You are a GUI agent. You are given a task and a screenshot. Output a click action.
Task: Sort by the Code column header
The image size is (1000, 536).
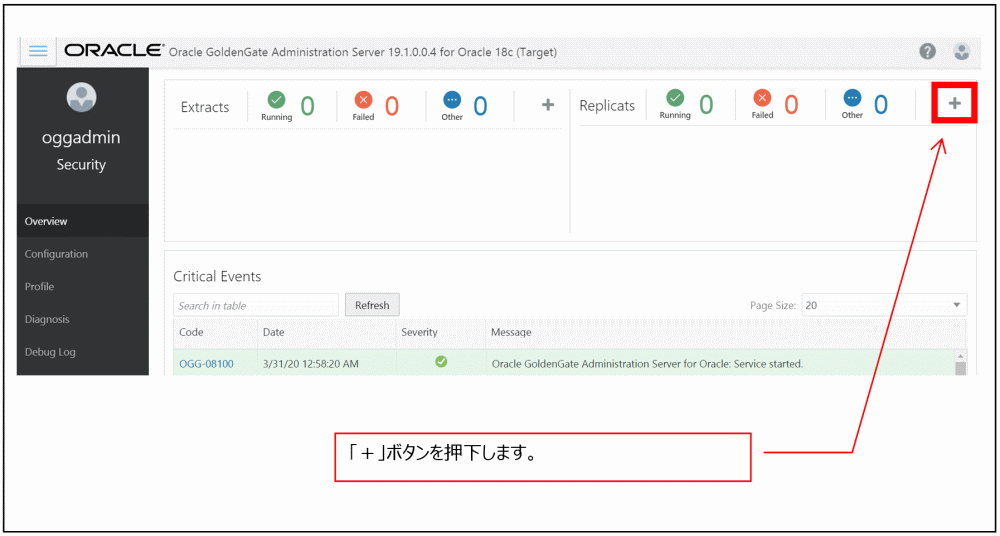point(215,332)
